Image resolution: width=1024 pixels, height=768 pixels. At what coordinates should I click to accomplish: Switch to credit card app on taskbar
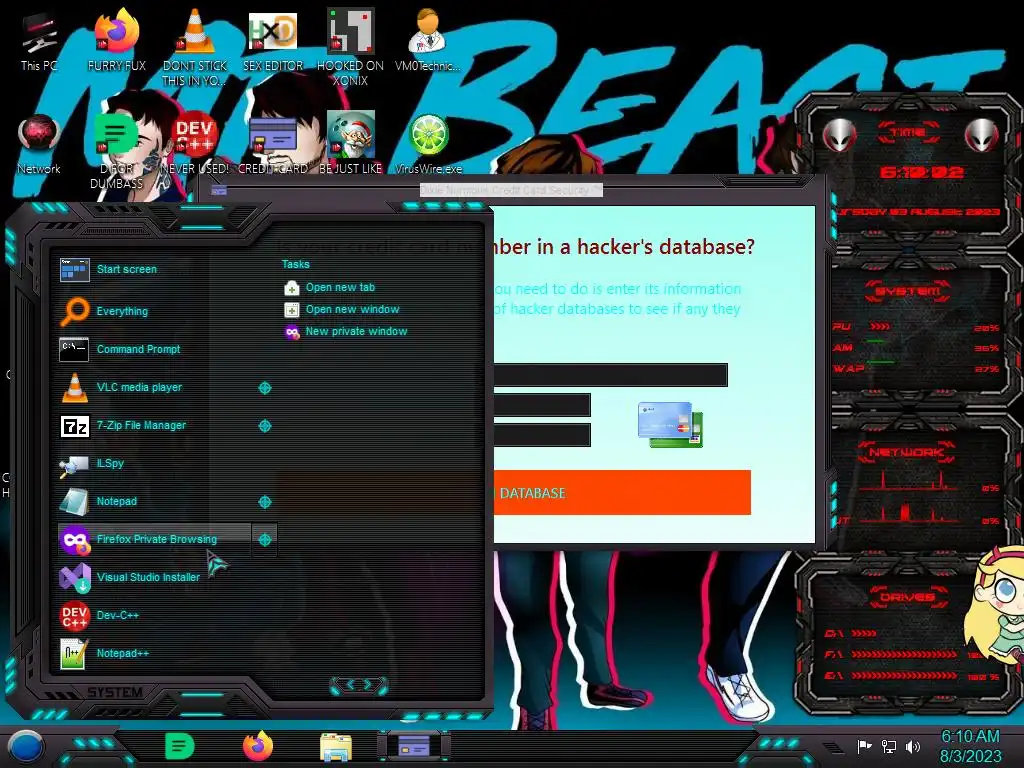click(x=413, y=746)
